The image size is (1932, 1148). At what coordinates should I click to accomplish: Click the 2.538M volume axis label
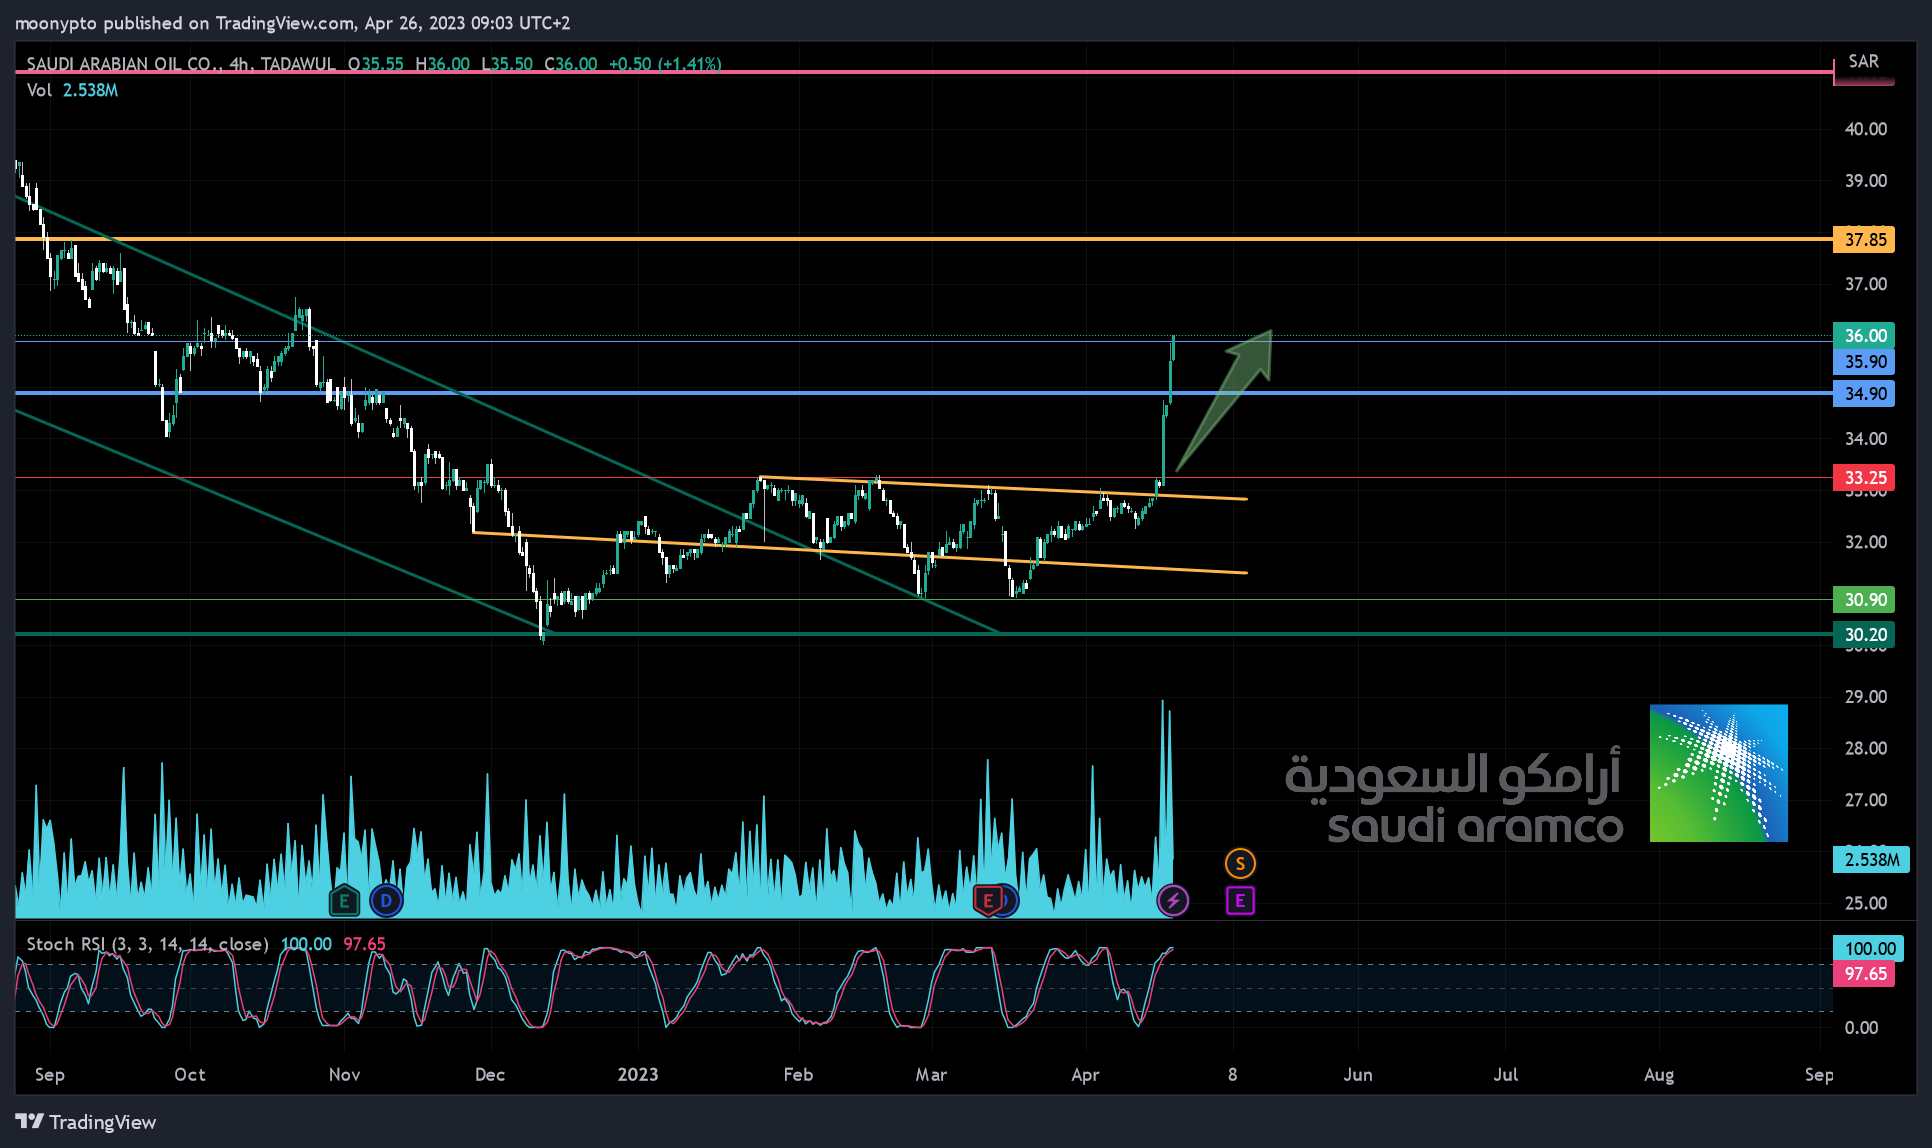click(1871, 860)
